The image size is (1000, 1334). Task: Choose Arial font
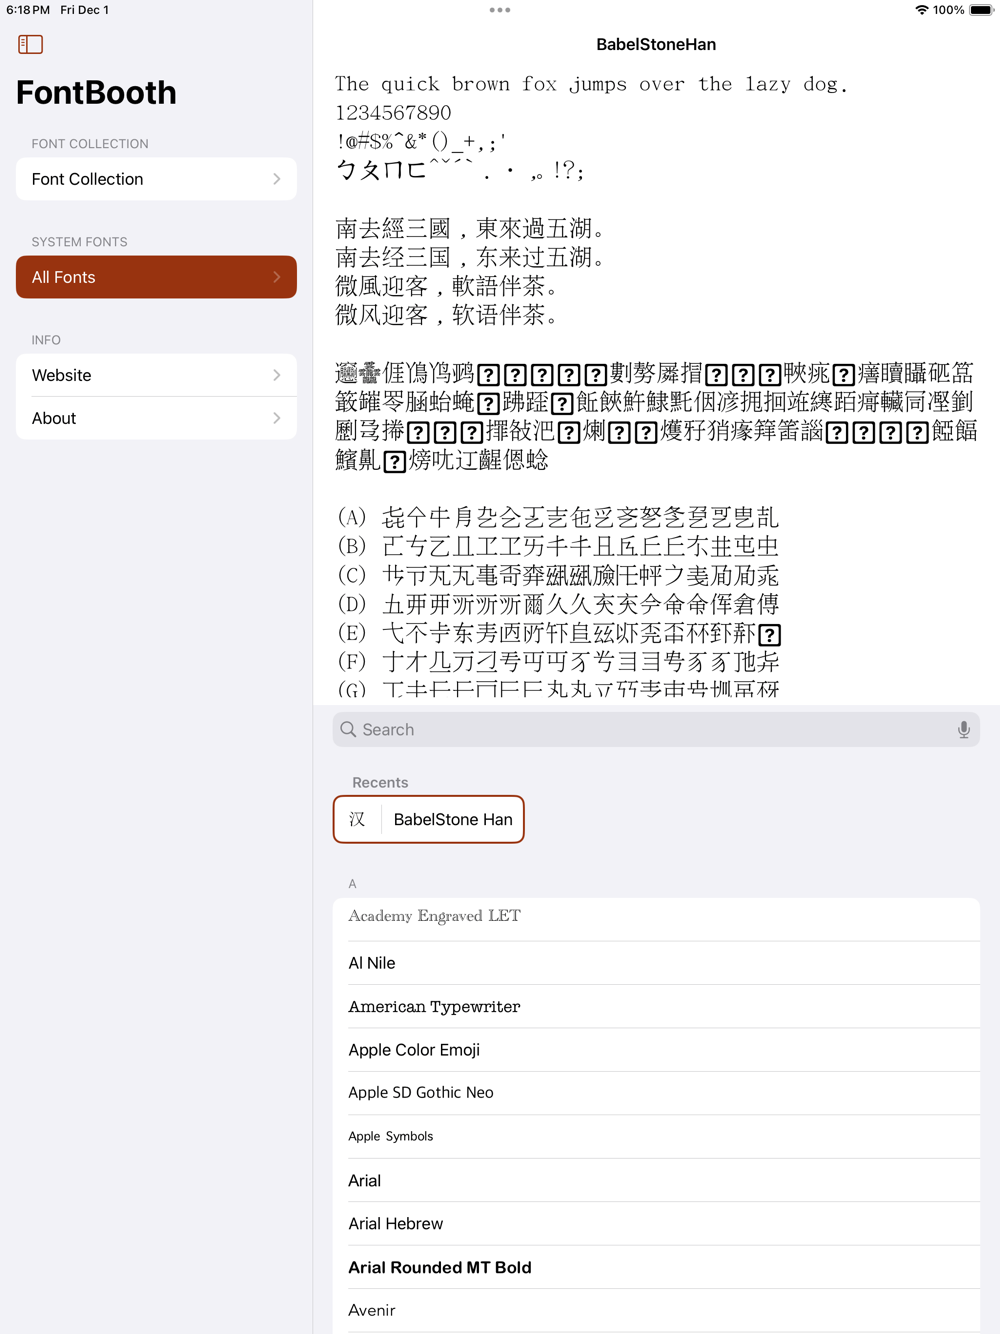point(656,1181)
